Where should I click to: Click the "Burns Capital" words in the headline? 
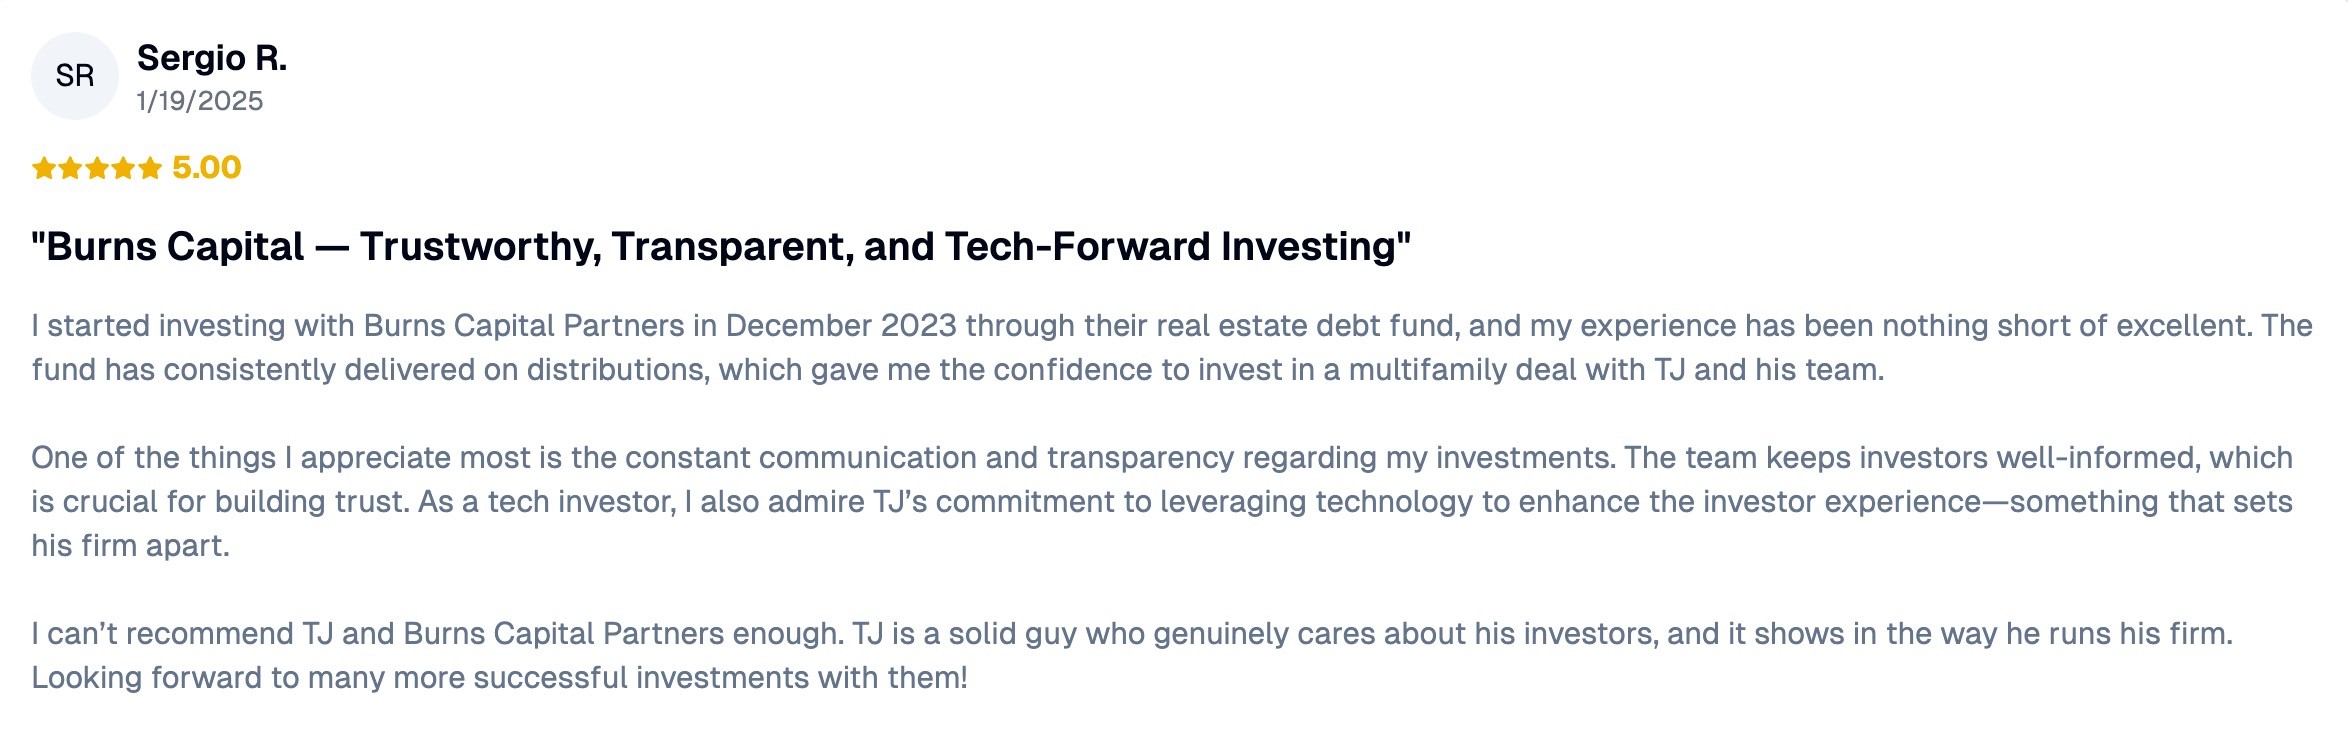click(x=175, y=247)
